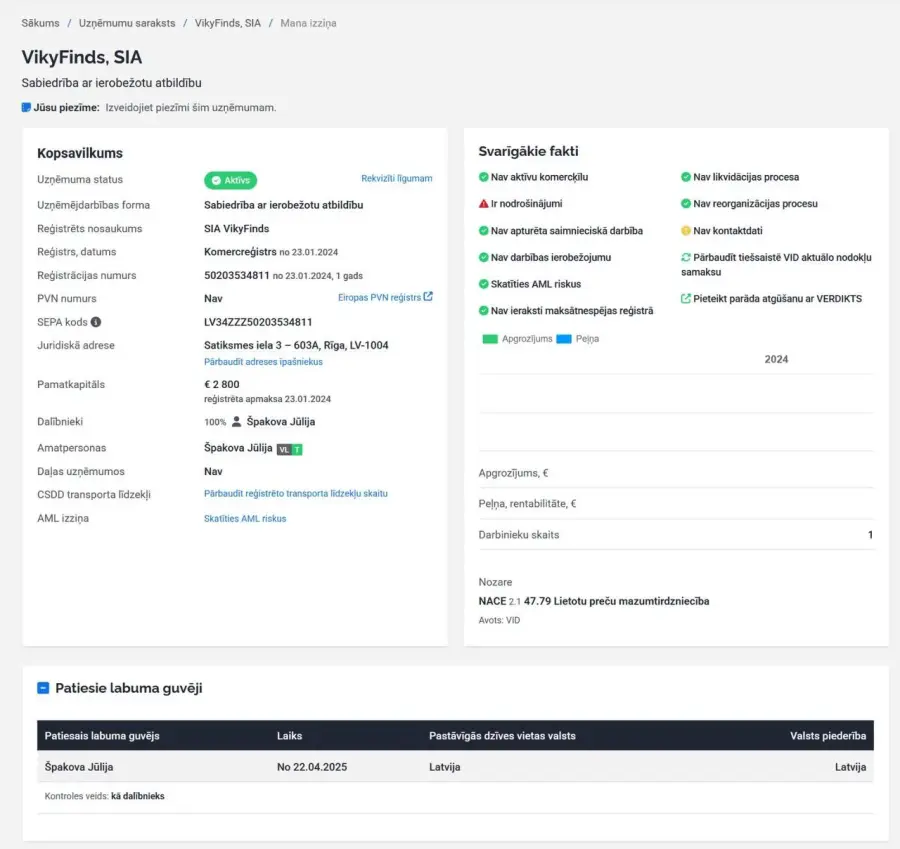Image resolution: width=900 pixels, height=849 pixels.
Task: Click the SIA VikyFinds registered name
Action: point(236,228)
